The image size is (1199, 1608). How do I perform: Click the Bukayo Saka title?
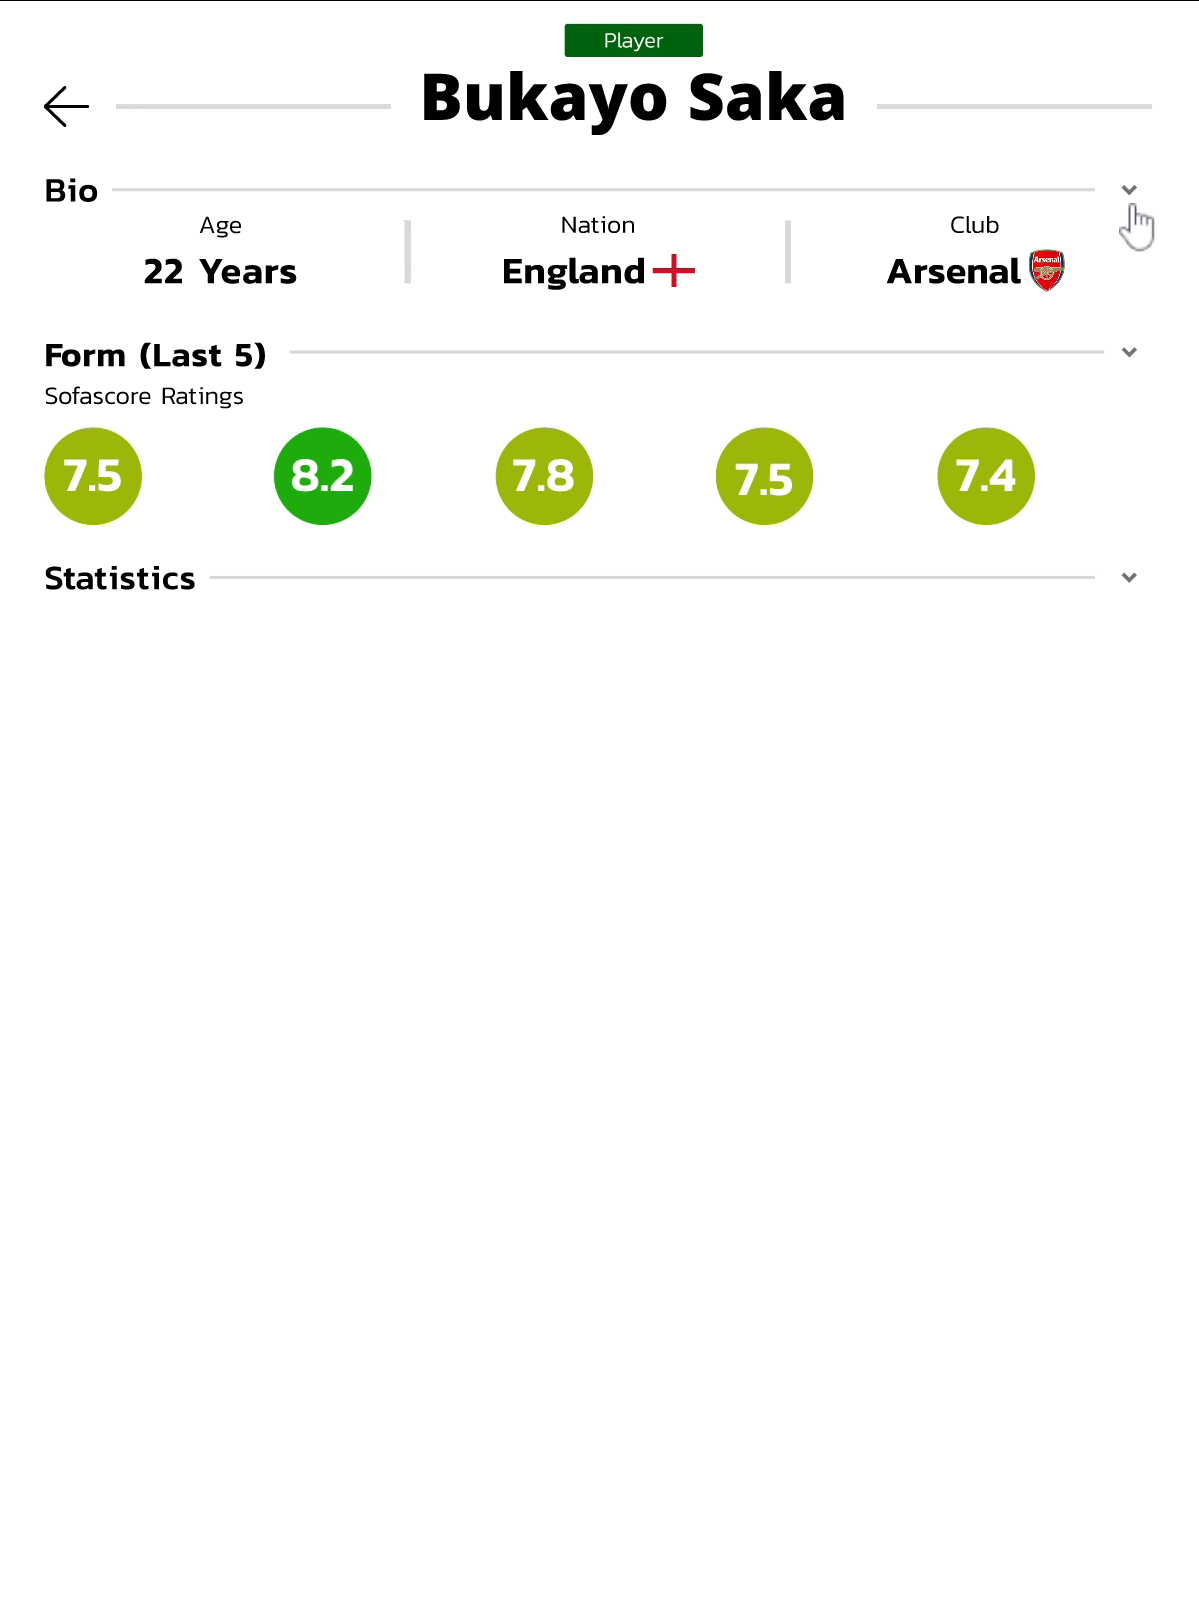pos(633,98)
